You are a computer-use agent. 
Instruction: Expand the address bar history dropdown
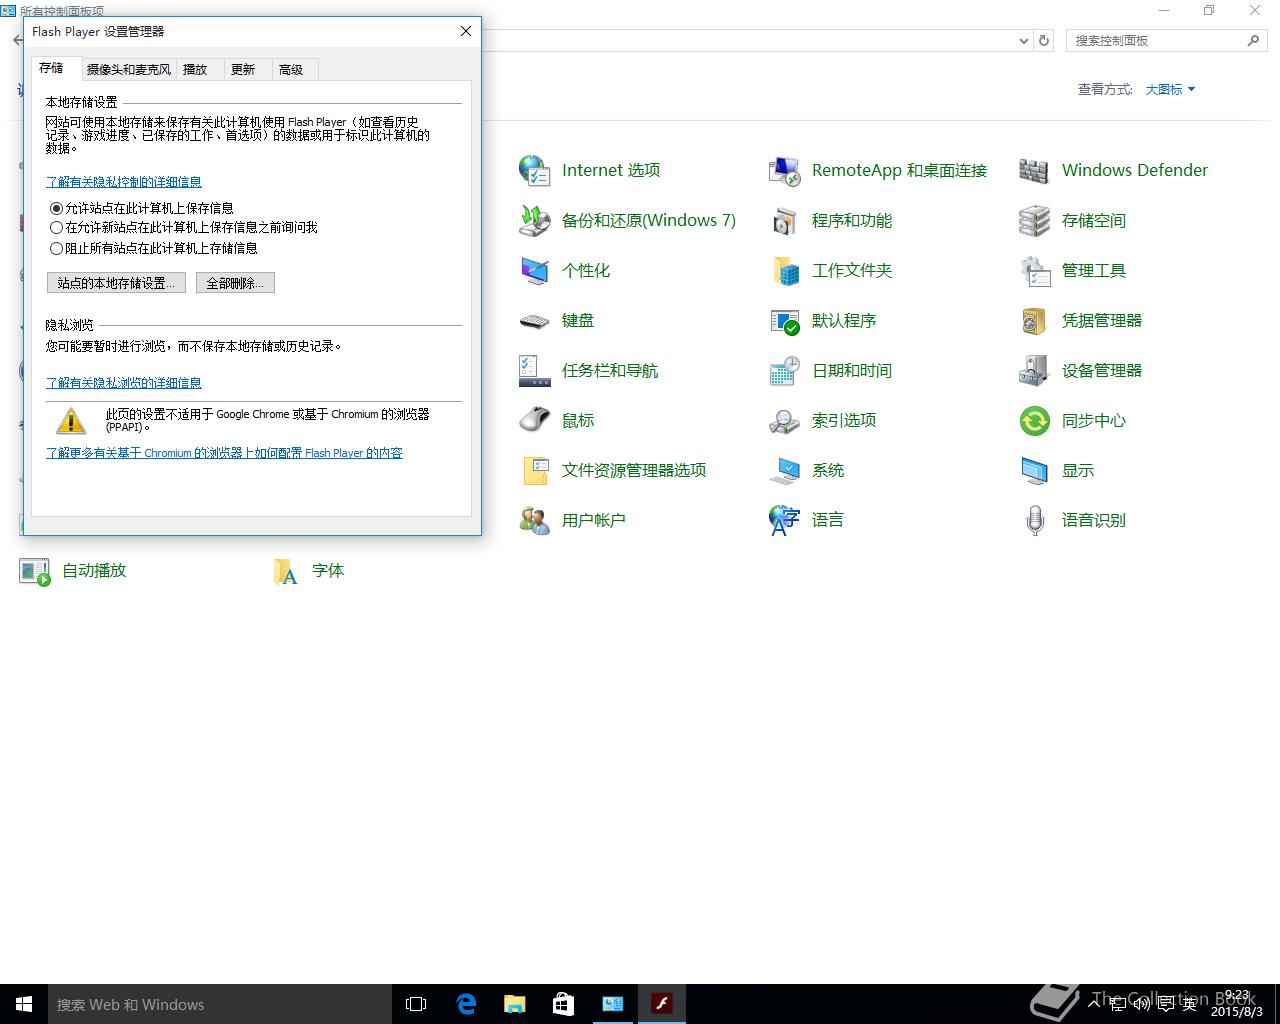[1023, 41]
